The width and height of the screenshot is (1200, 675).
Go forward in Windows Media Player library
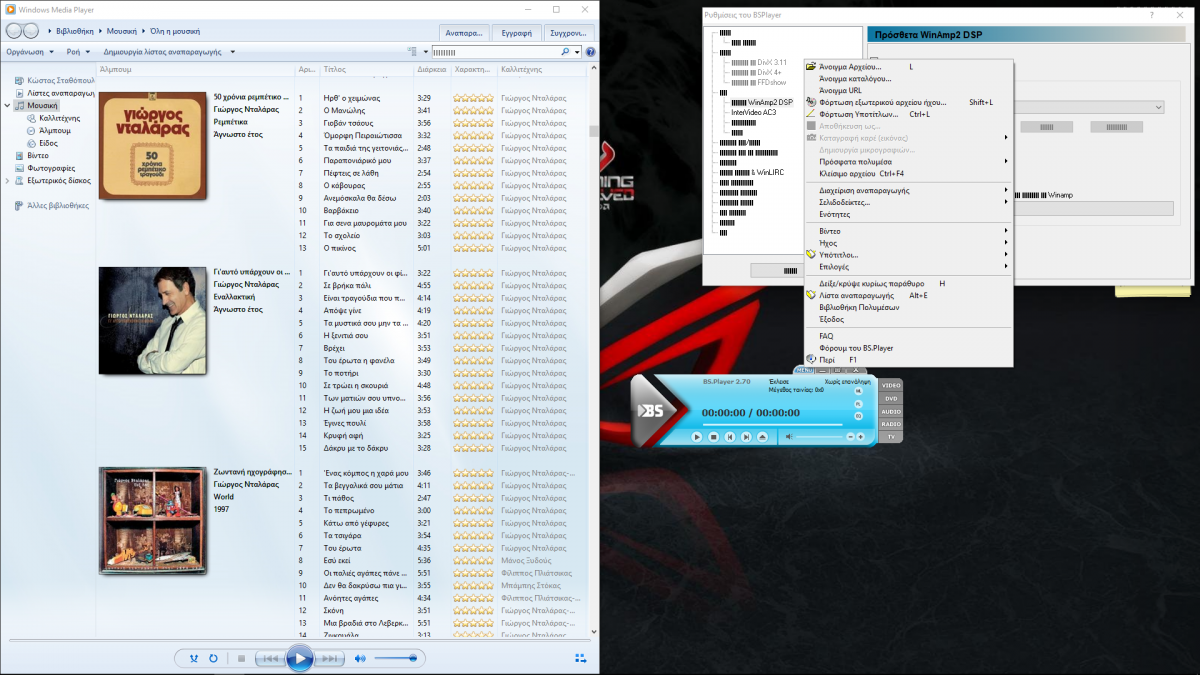click(x=31, y=31)
